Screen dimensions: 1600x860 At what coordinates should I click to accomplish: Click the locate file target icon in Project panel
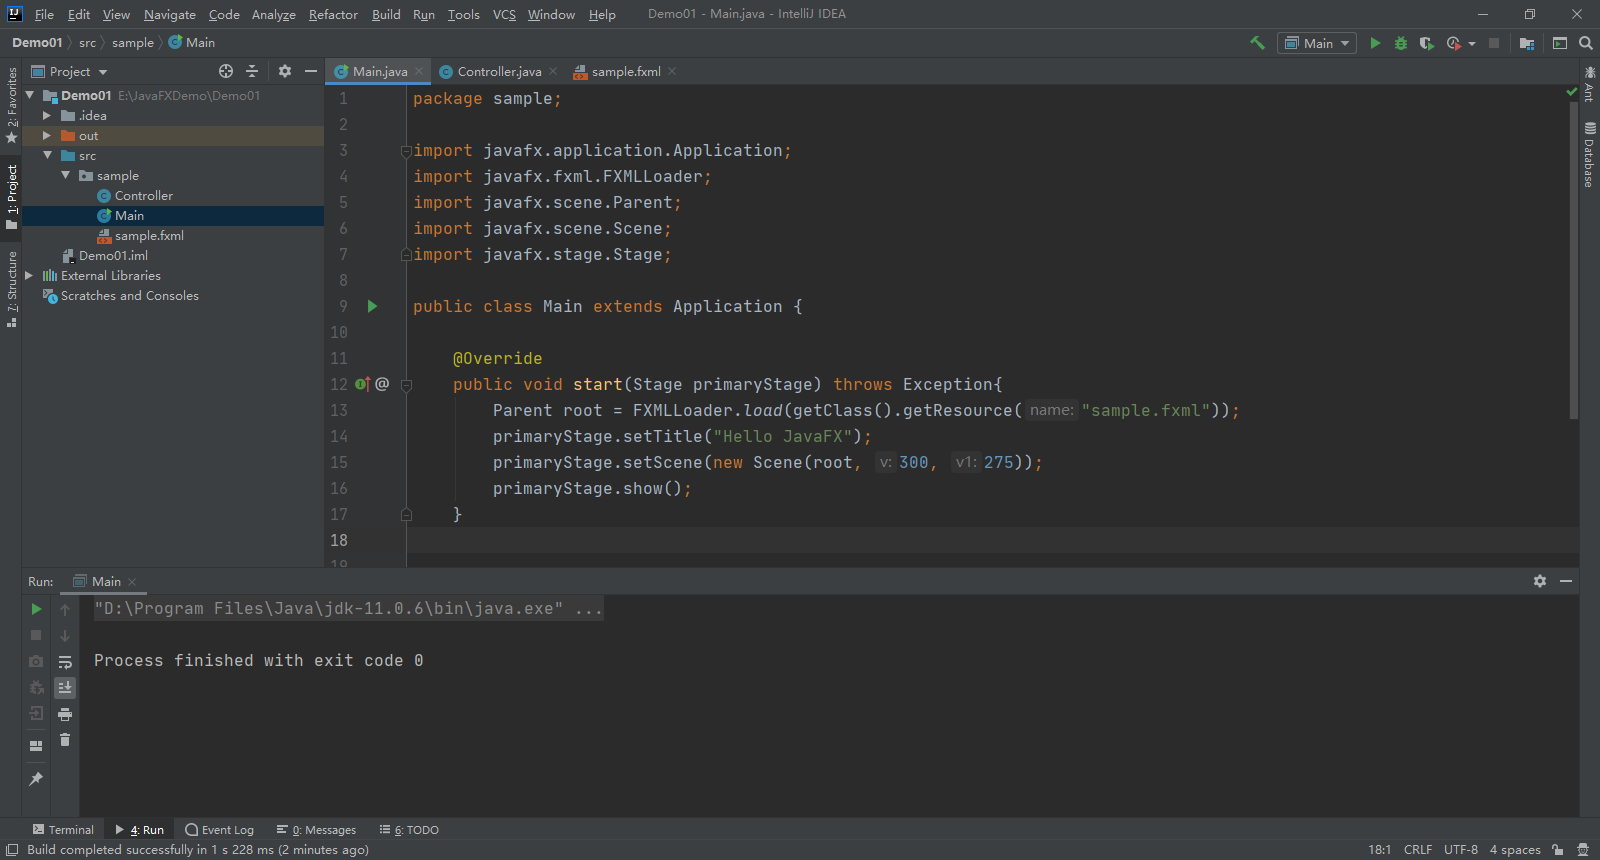[226, 71]
